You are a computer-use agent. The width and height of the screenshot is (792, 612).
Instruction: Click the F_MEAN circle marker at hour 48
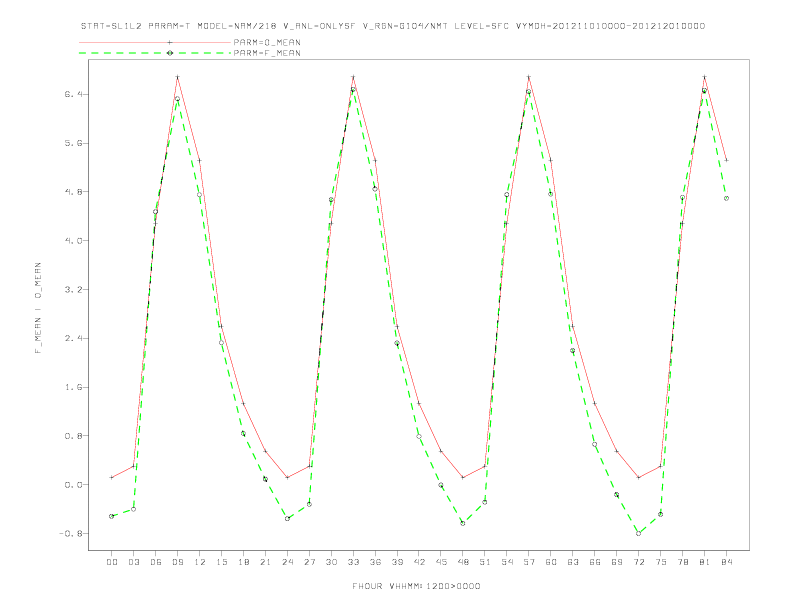(x=463, y=523)
